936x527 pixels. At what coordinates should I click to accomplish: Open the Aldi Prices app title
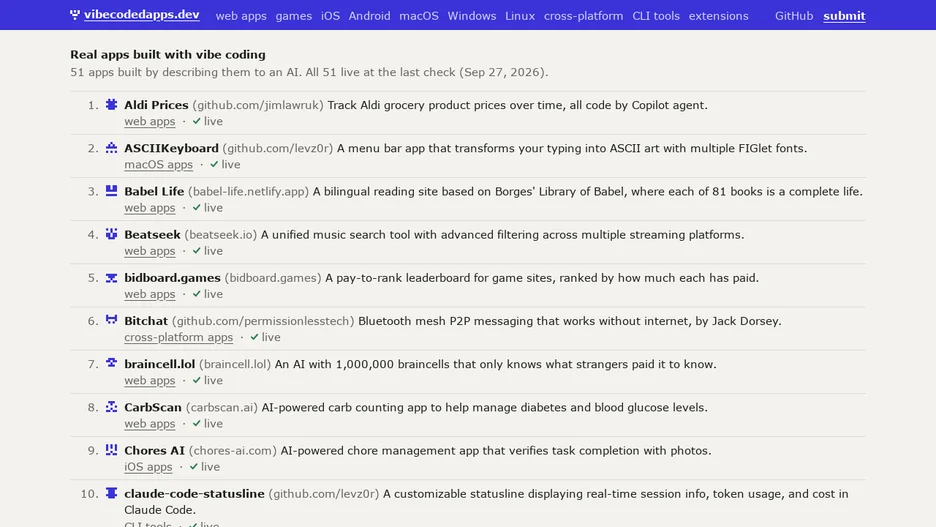pos(156,105)
